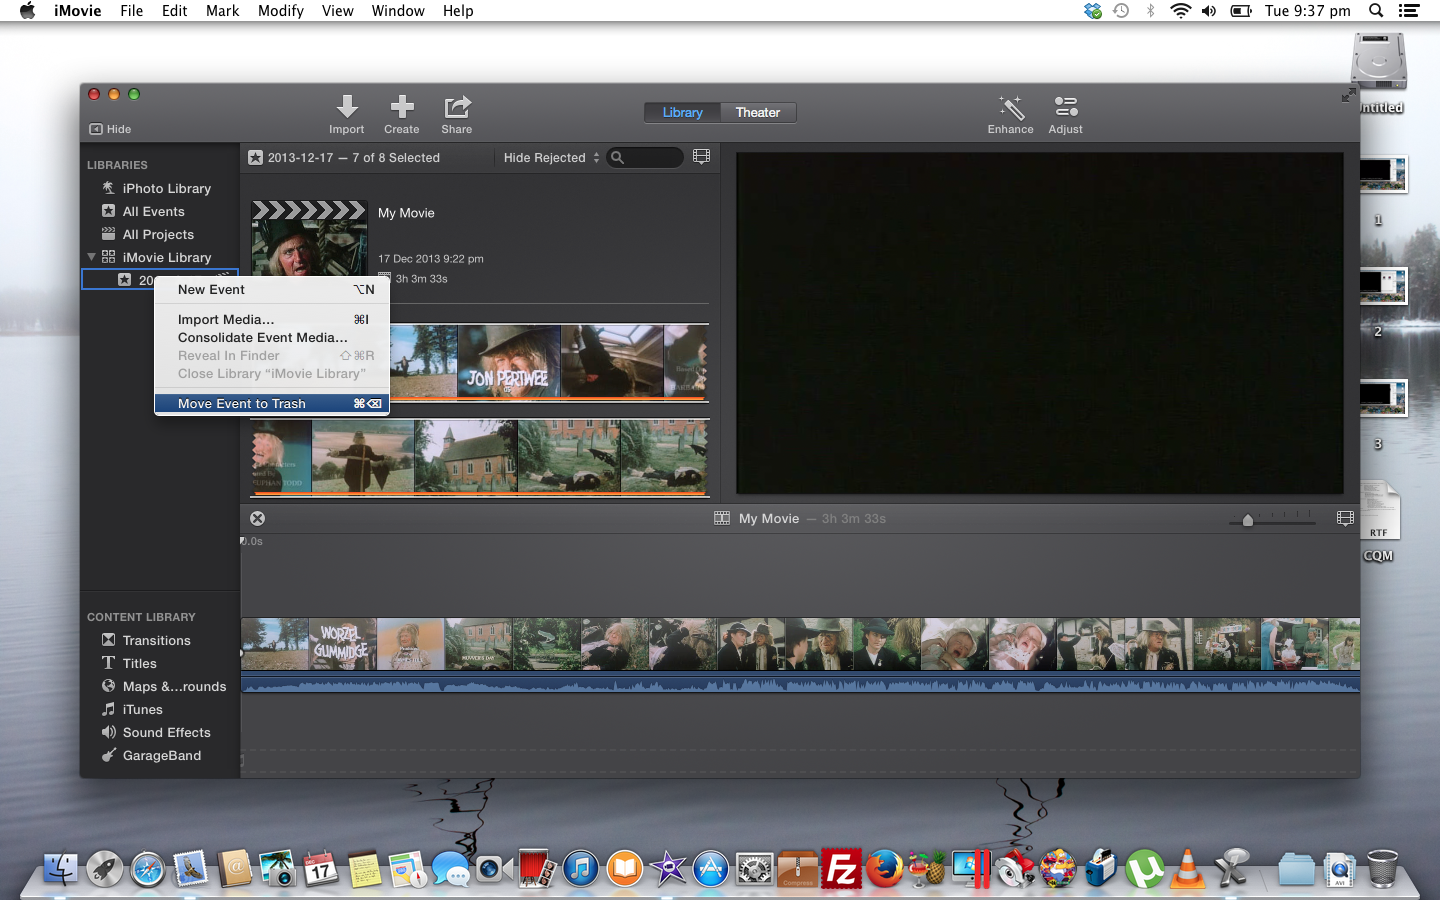Collapse the iMovie Library disclosure triangle
The height and width of the screenshot is (900, 1440).
pos(91,257)
